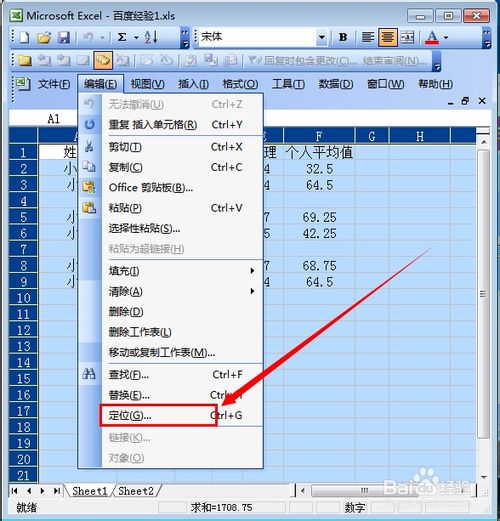Open the 格式(O) menu
The width and height of the screenshot is (500, 521).
[x=240, y=84]
